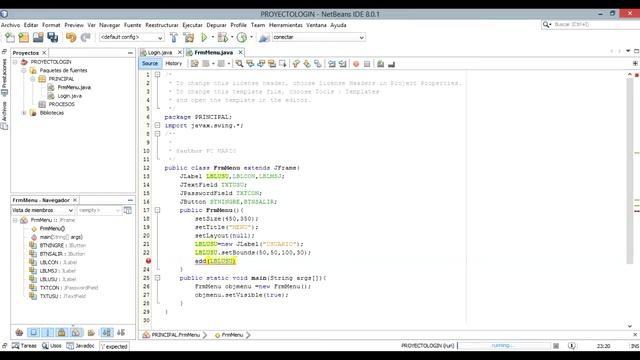Viewport: 640px width, 360px height.
Task: Open Javadoc window from status bar
Action: tap(80, 346)
